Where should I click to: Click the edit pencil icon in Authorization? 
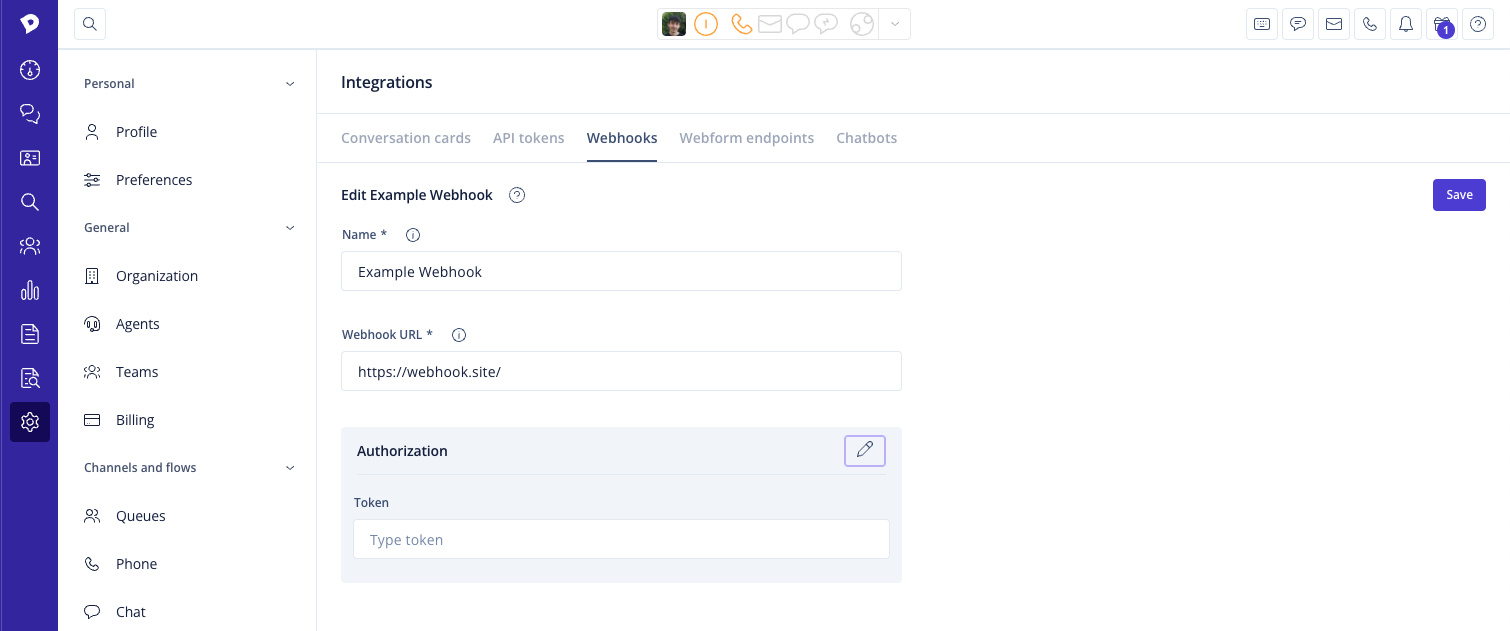pyautogui.click(x=865, y=451)
